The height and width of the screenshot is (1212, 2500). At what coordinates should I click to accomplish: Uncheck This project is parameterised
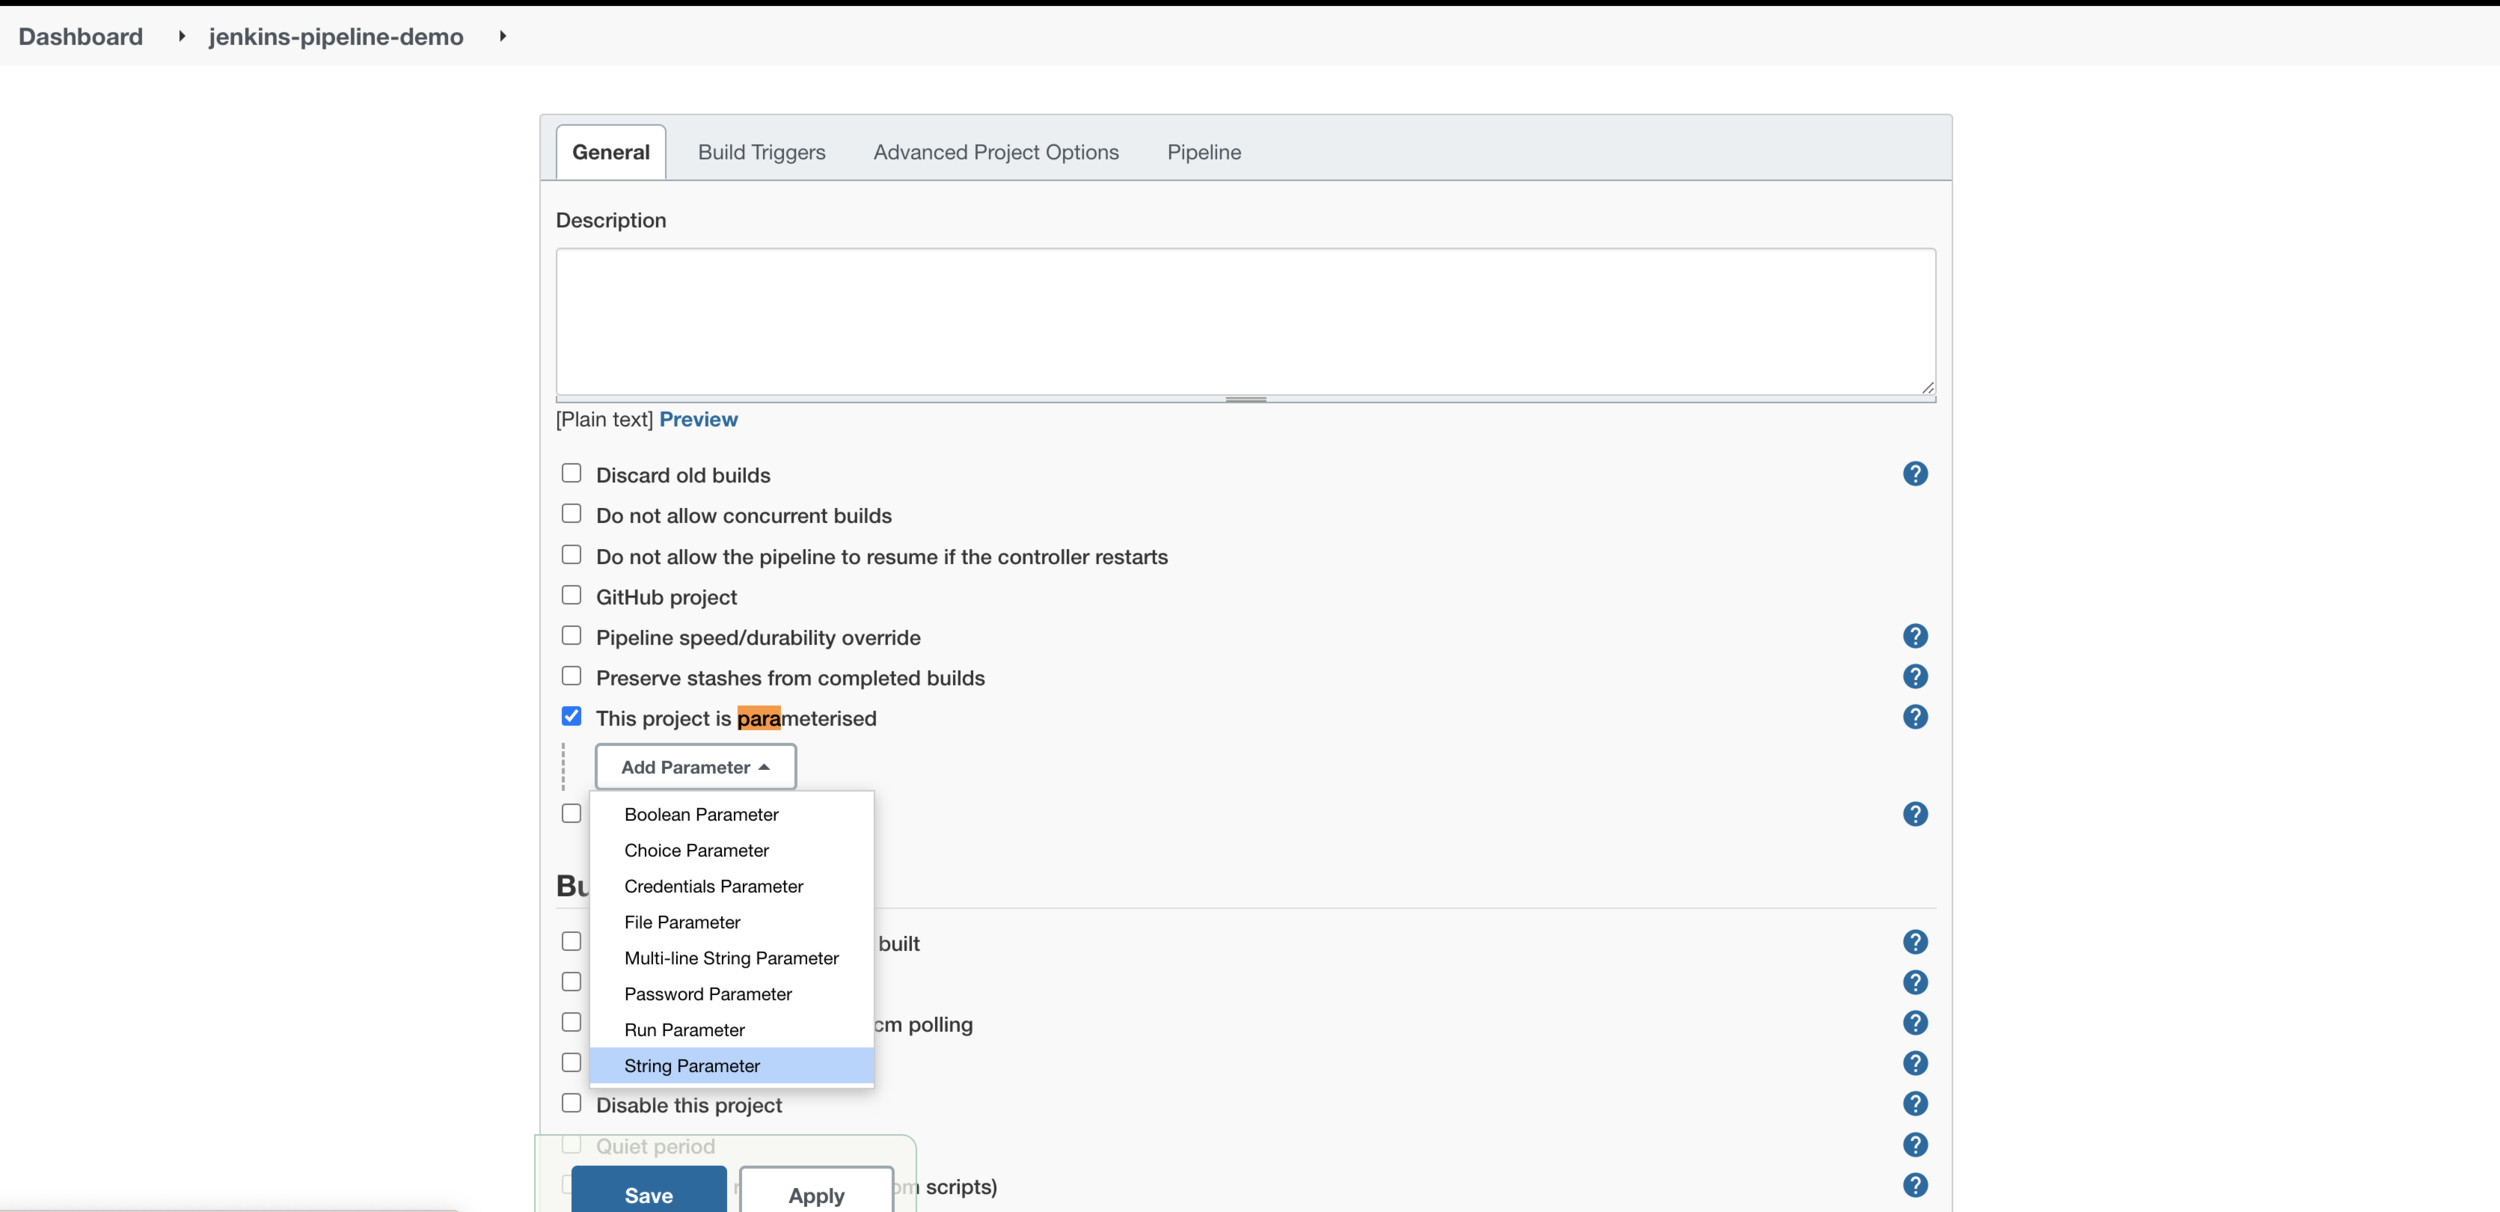[x=571, y=717]
